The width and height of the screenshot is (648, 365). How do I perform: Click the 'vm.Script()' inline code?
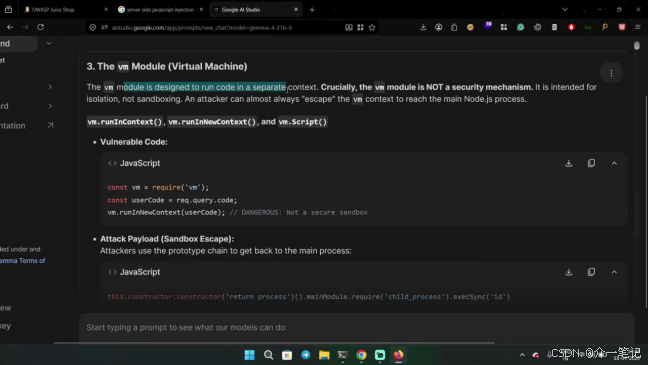pyautogui.click(x=303, y=122)
